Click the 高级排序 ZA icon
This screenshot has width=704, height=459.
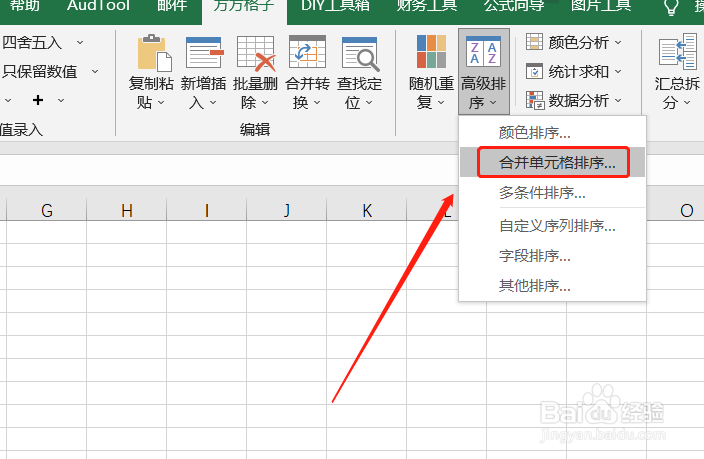click(x=483, y=52)
